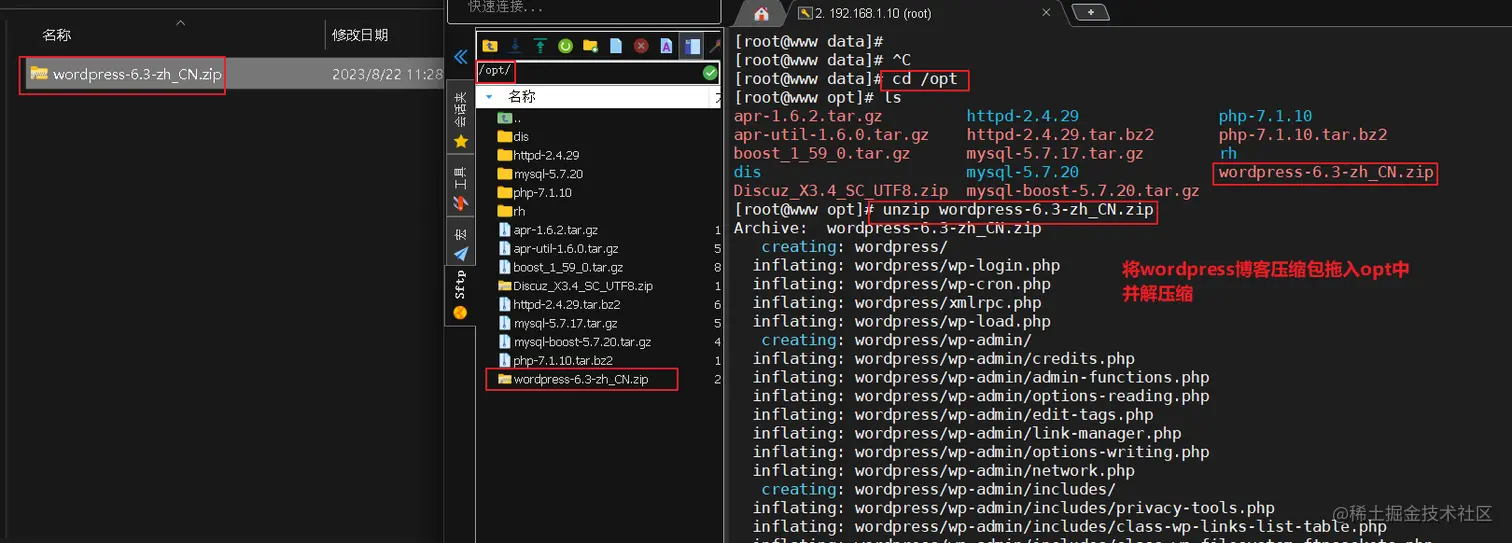The image size is (1512, 543).
Task: Switch to the 192.168.1.10 (root) session tab
Action: point(873,13)
